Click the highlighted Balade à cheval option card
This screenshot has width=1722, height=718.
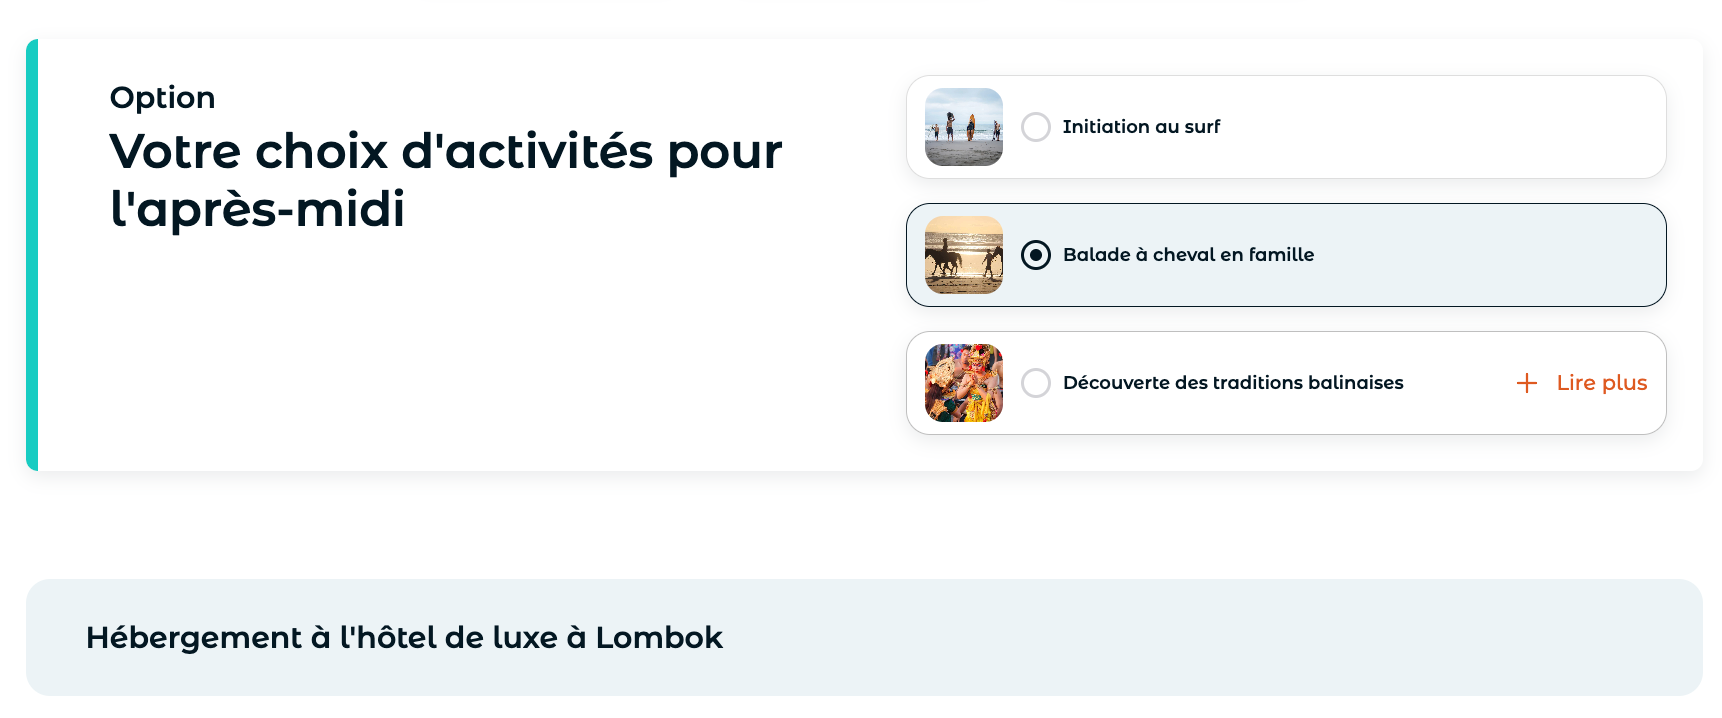1286,255
